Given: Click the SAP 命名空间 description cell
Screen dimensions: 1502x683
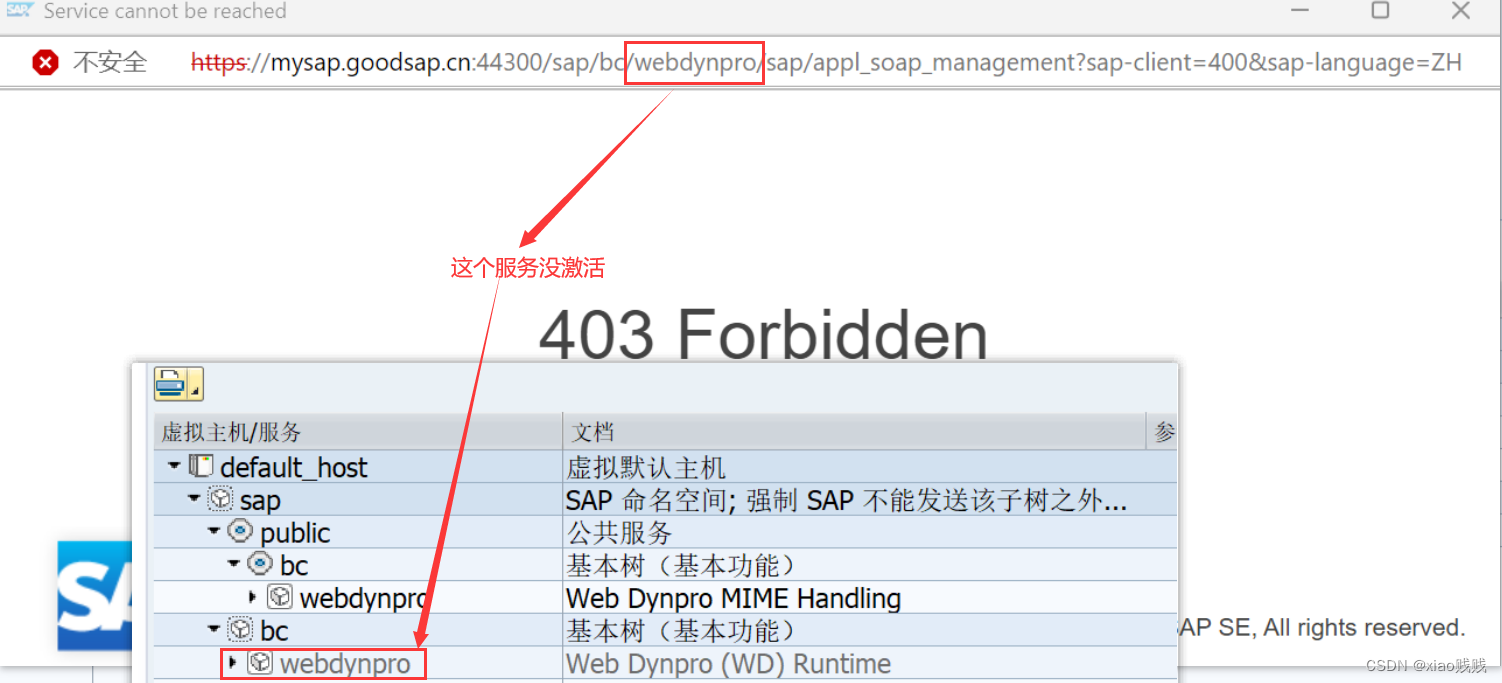Looking at the screenshot, I should pos(847,500).
